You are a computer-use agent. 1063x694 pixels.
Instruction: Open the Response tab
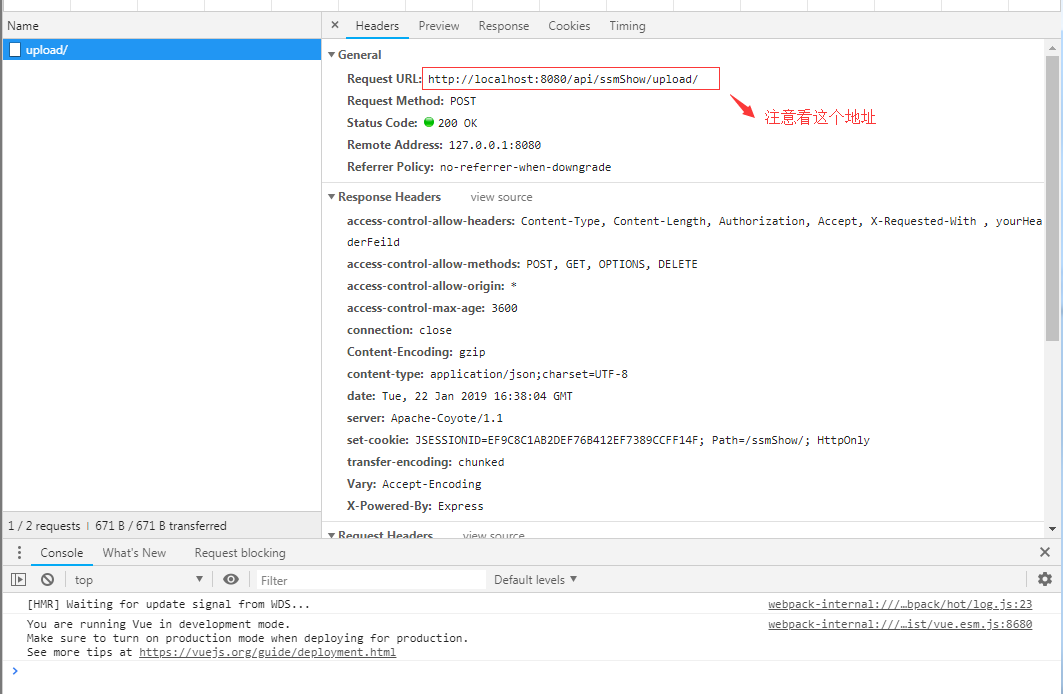[503, 25]
